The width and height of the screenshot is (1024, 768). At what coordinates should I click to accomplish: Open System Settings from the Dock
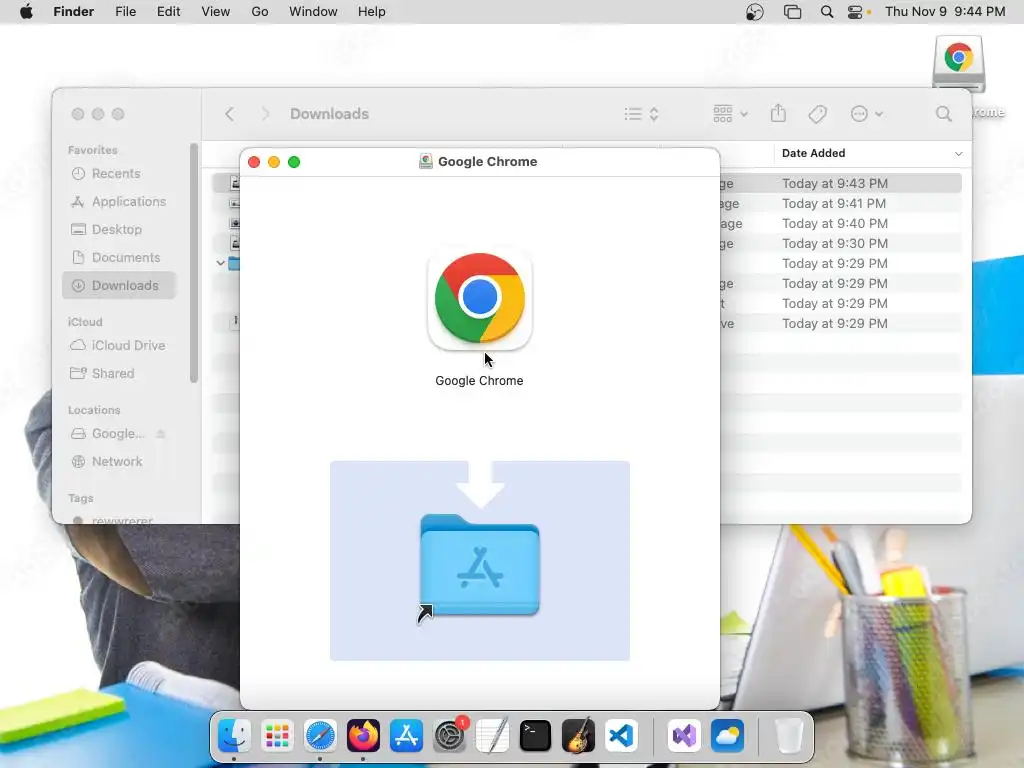pos(449,736)
